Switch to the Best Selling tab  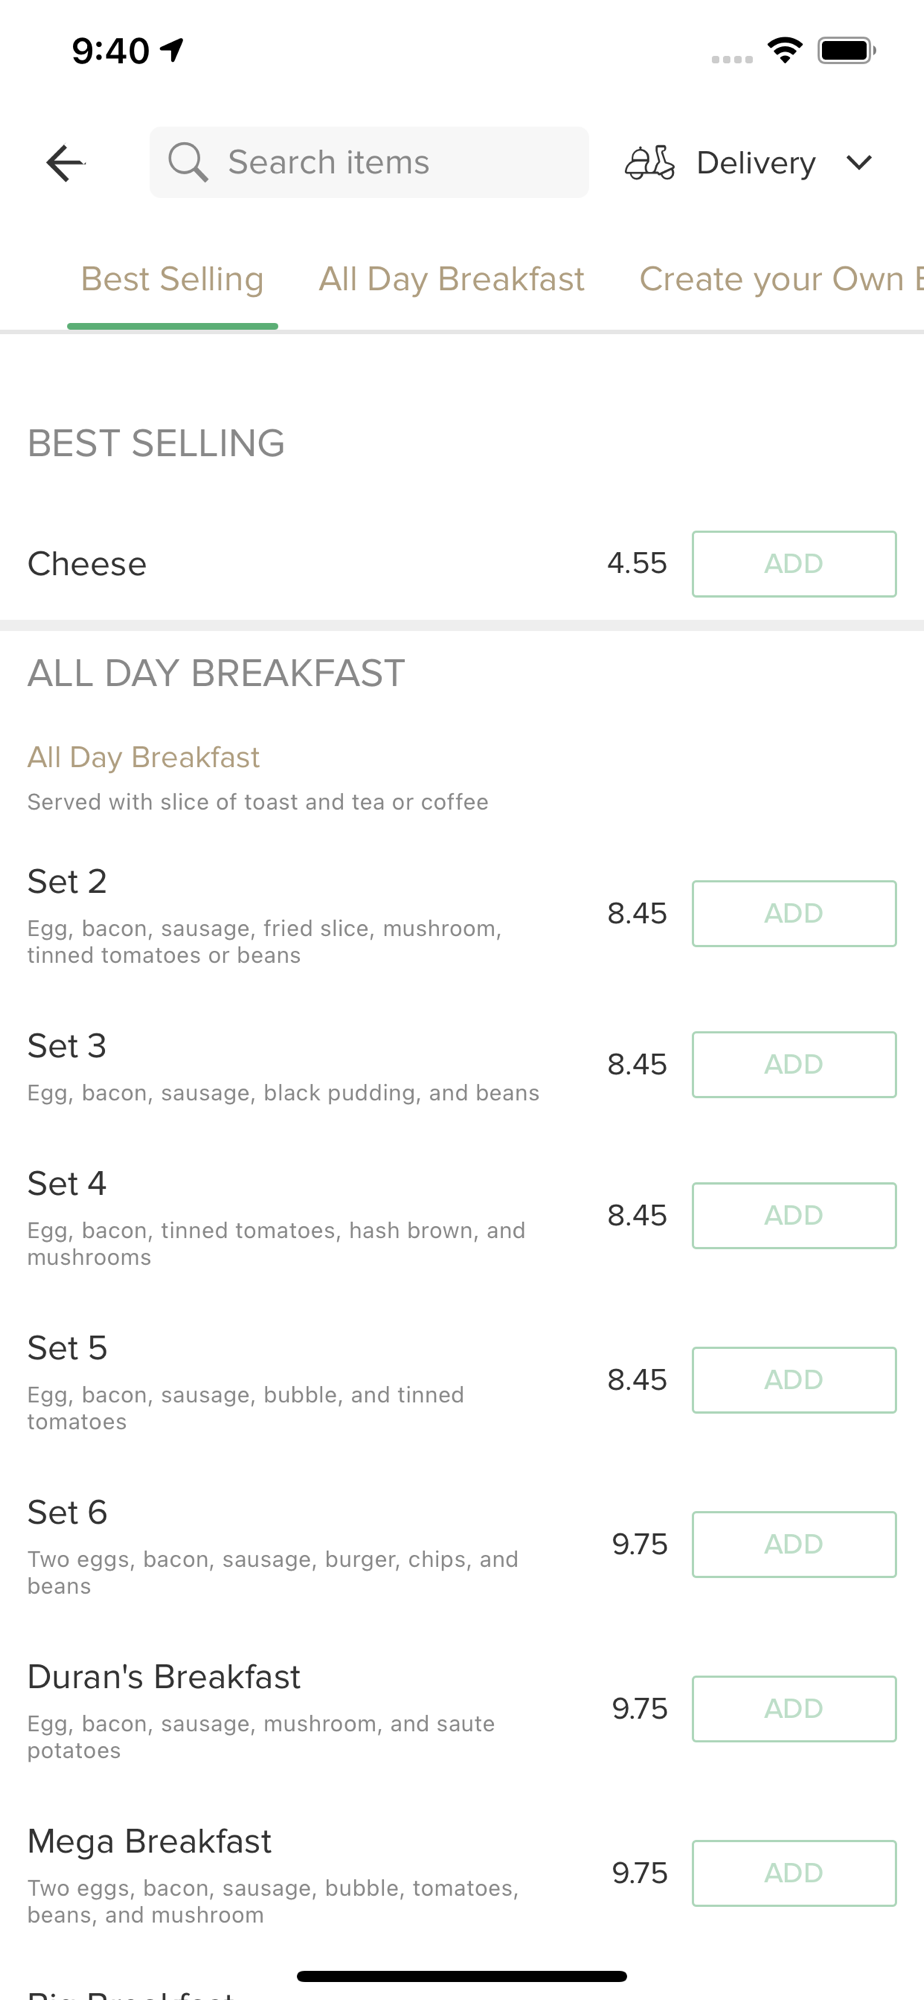(x=172, y=279)
